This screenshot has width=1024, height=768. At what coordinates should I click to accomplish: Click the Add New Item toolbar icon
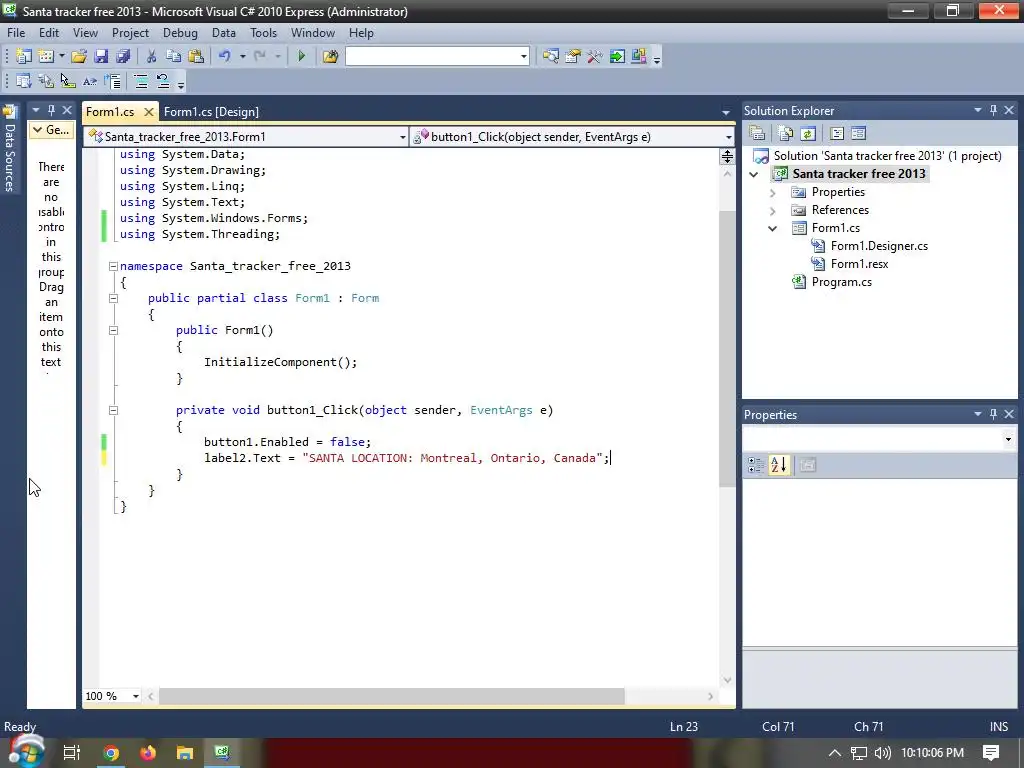tap(46, 57)
